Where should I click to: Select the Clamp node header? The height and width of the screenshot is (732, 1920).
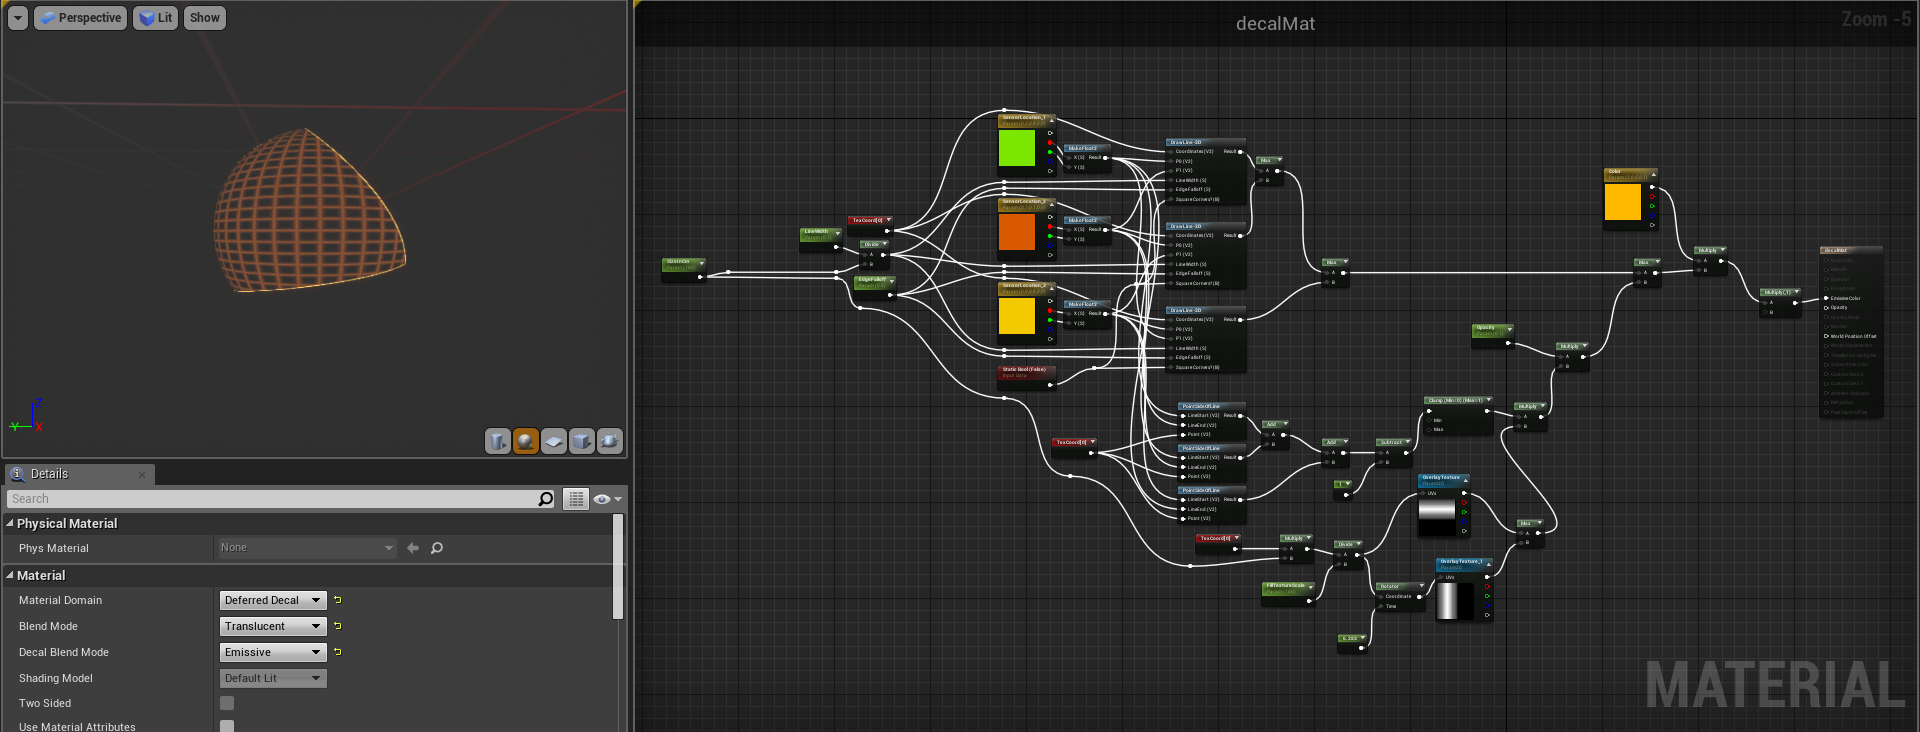[x=1458, y=400]
